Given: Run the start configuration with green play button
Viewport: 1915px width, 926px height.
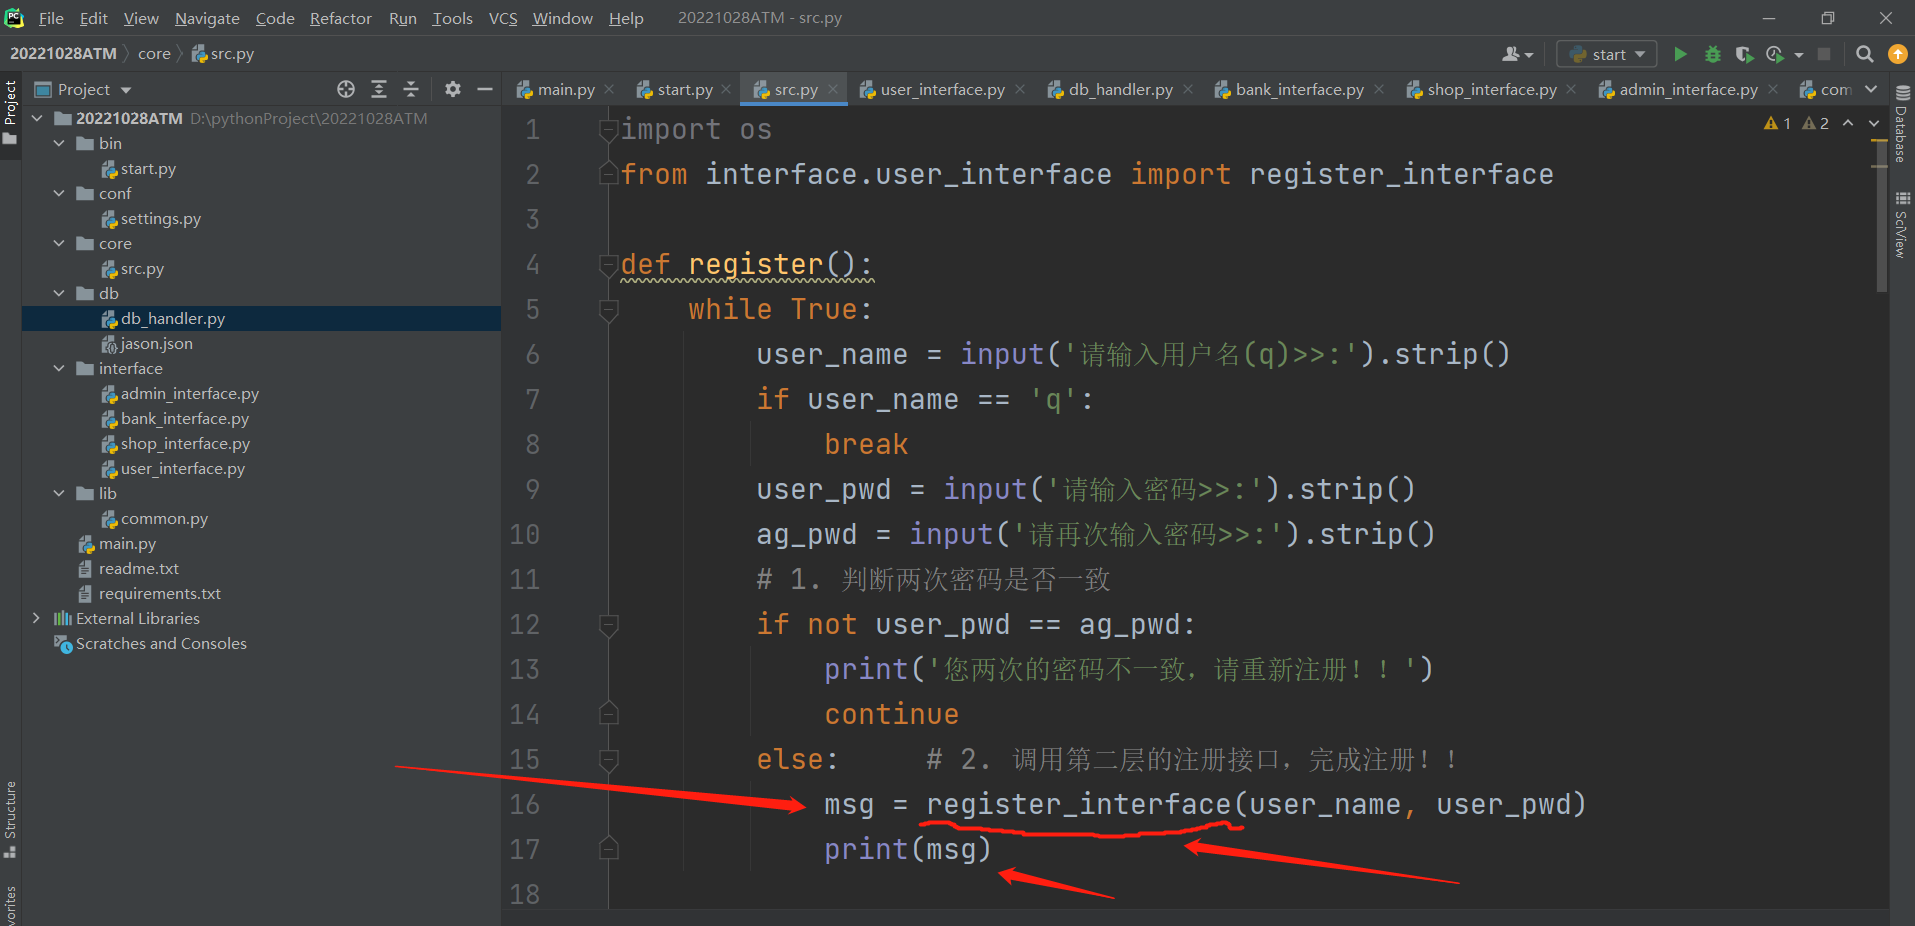Looking at the screenshot, I should [x=1681, y=54].
